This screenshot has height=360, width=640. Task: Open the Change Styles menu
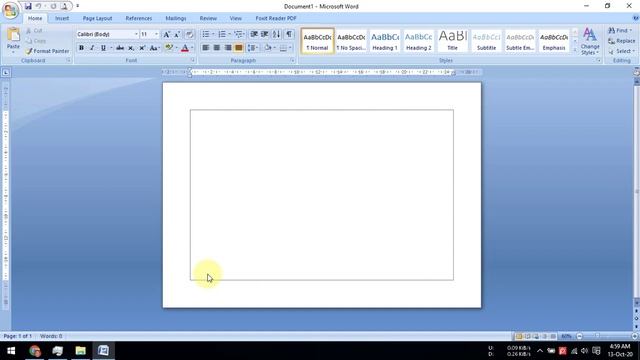click(x=590, y=41)
